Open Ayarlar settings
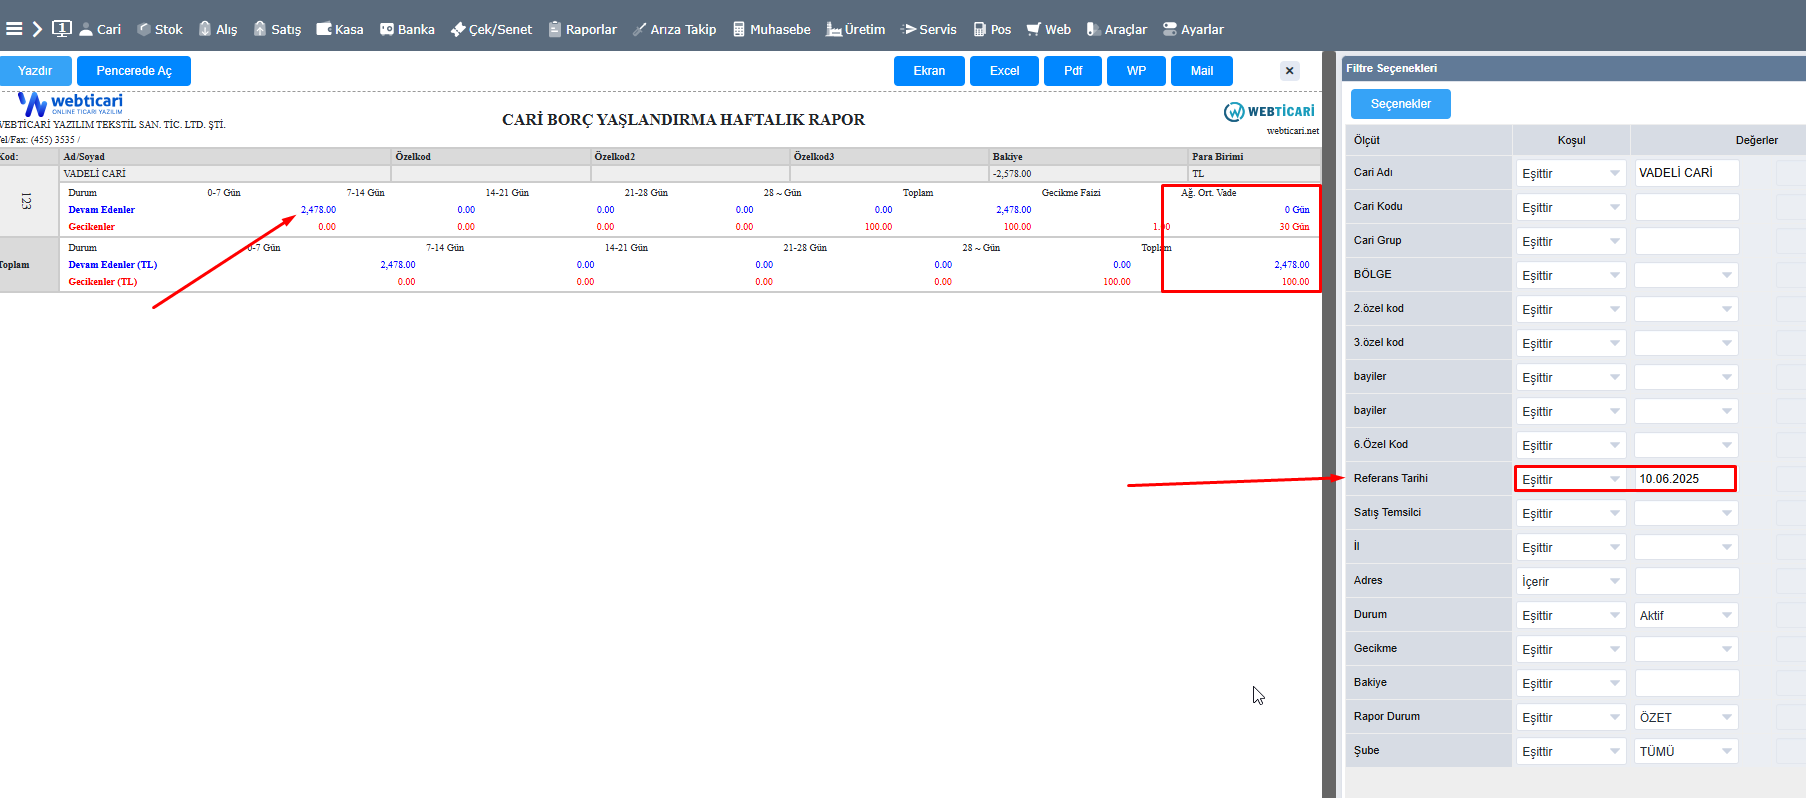Image resolution: width=1806 pixels, height=798 pixels. click(x=1193, y=29)
